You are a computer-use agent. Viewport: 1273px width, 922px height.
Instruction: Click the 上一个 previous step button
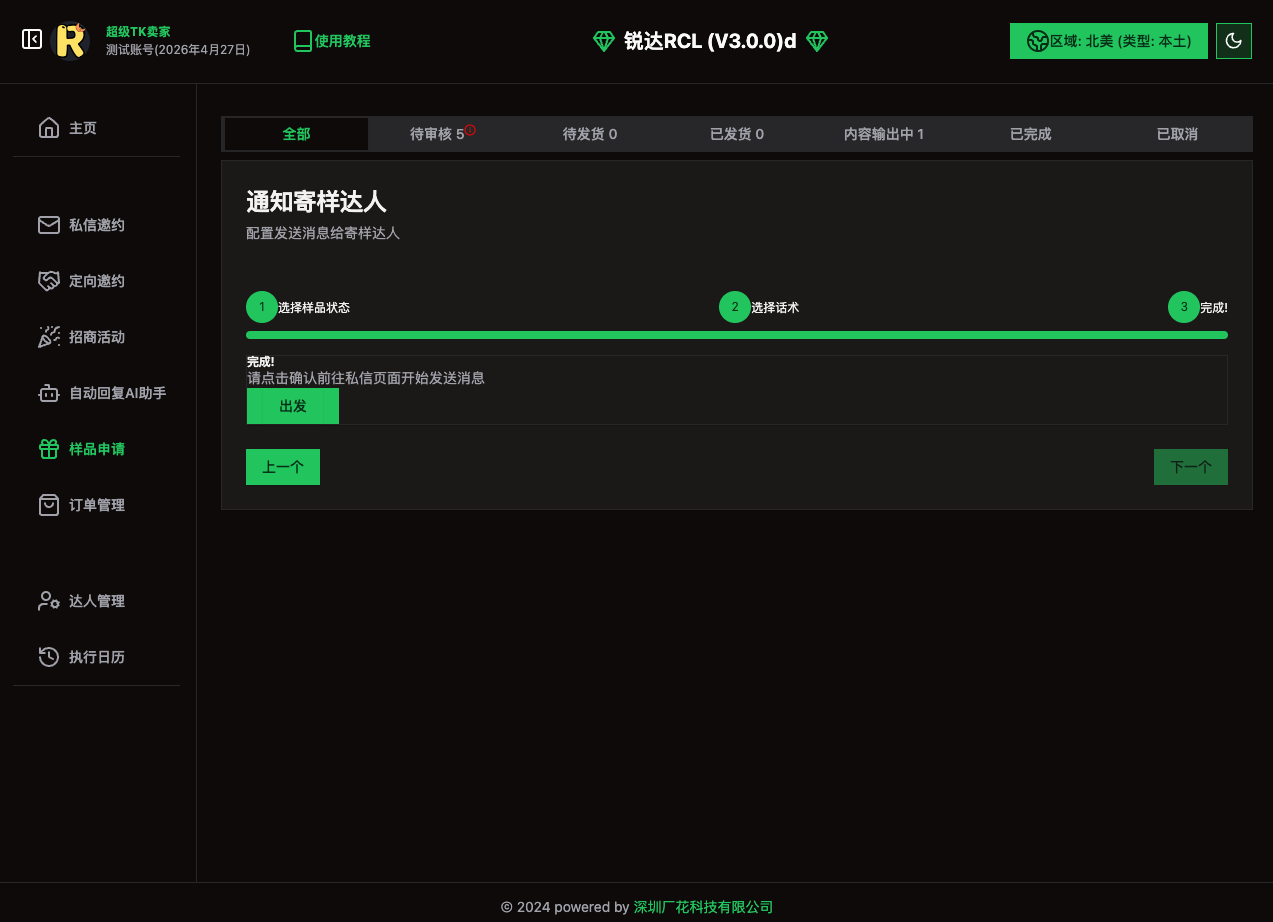coord(283,467)
